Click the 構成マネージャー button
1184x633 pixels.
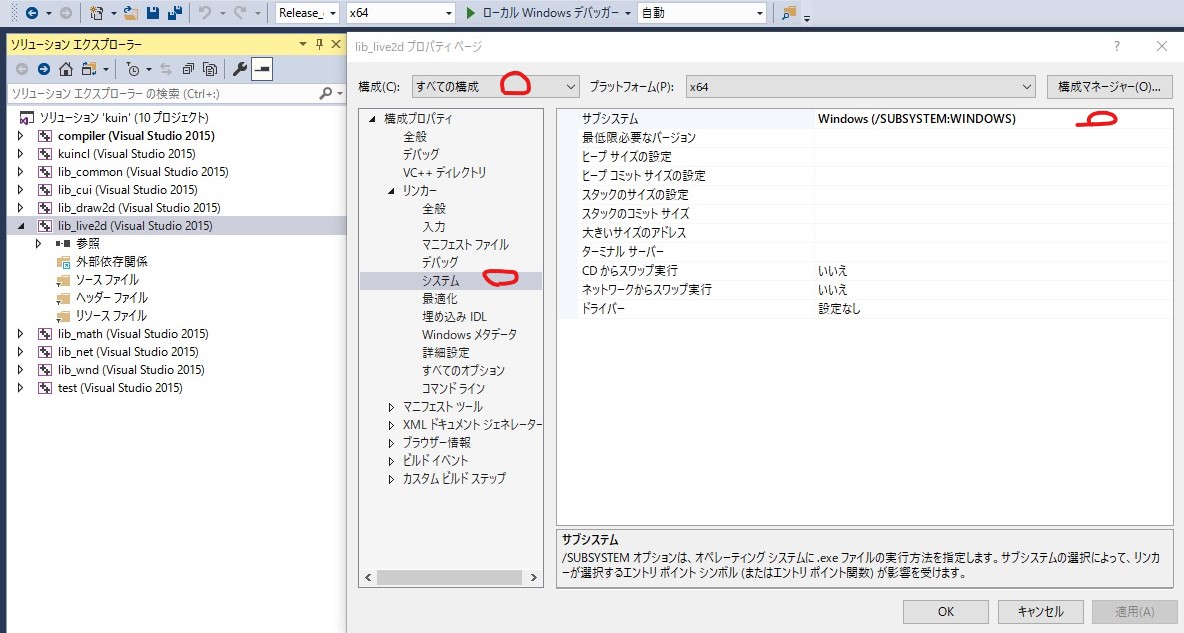tap(1109, 87)
